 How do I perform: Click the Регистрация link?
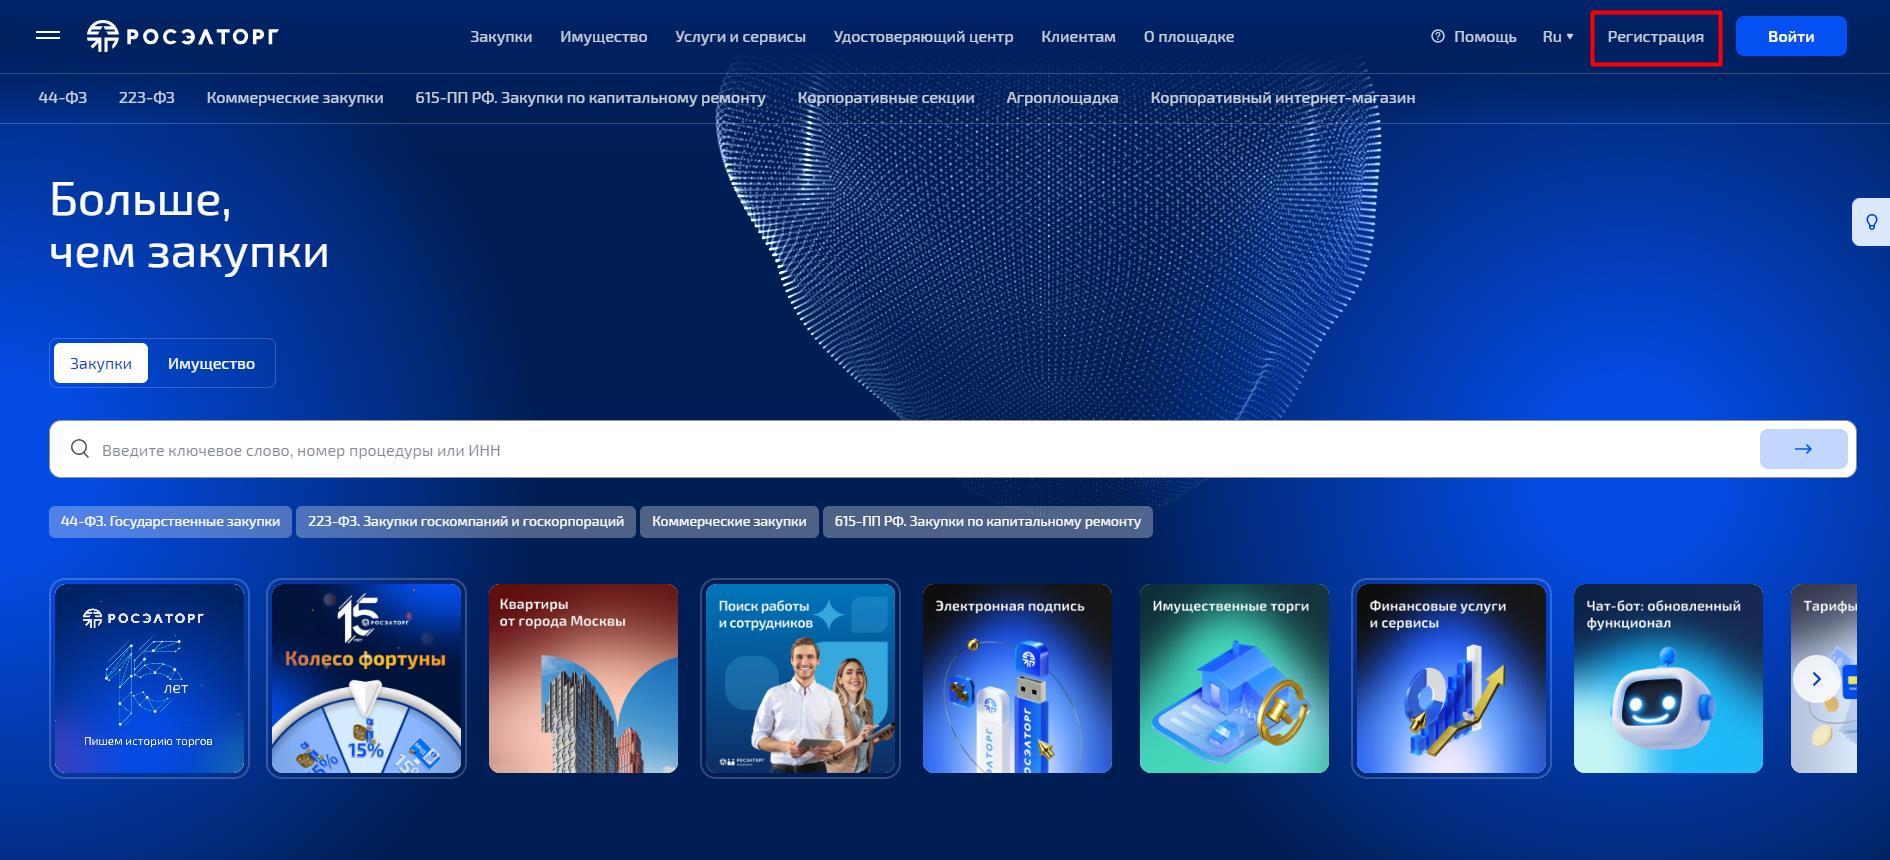coord(1656,37)
